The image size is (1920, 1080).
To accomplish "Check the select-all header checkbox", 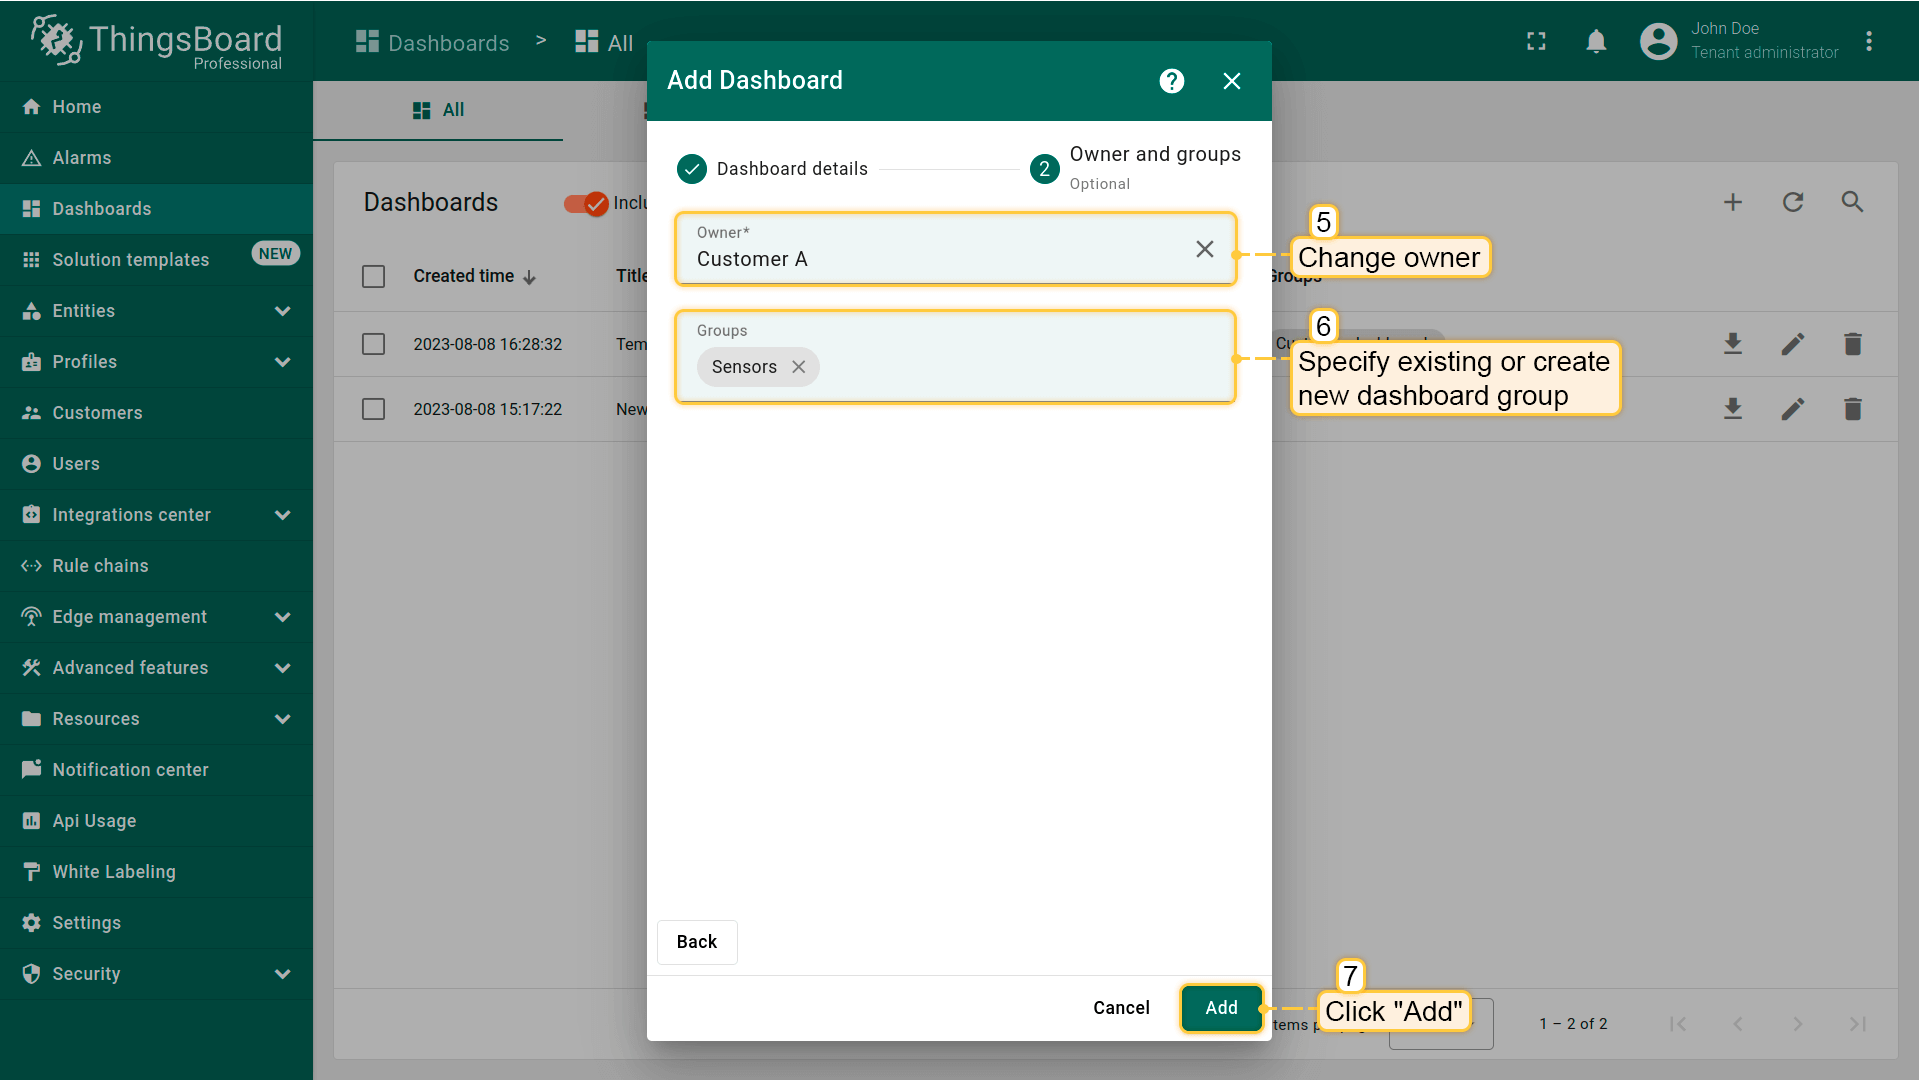I will [x=373, y=276].
